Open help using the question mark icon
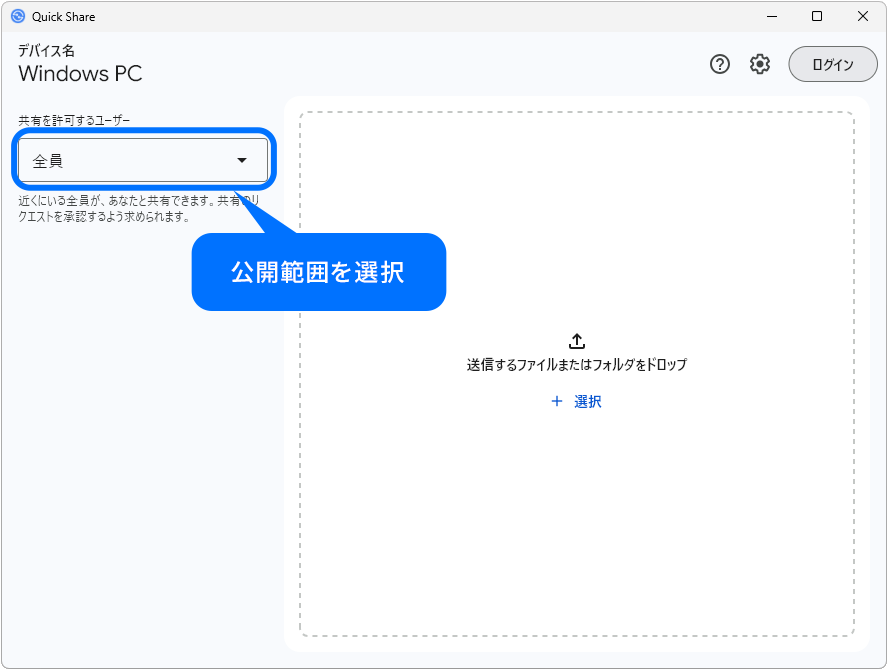This screenshot has height=670, width=888. (719, 64)
